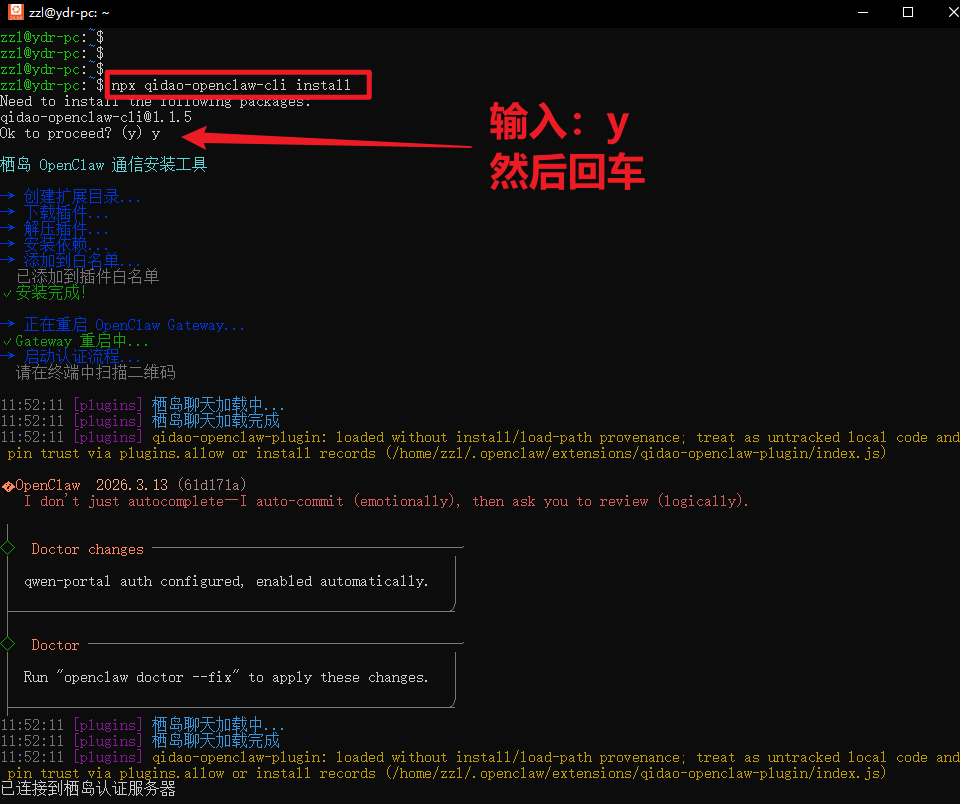Click the 已连接到栖岛认证服务器 status line
This screenshot has height=804, width=960.
tap(88, 790)
